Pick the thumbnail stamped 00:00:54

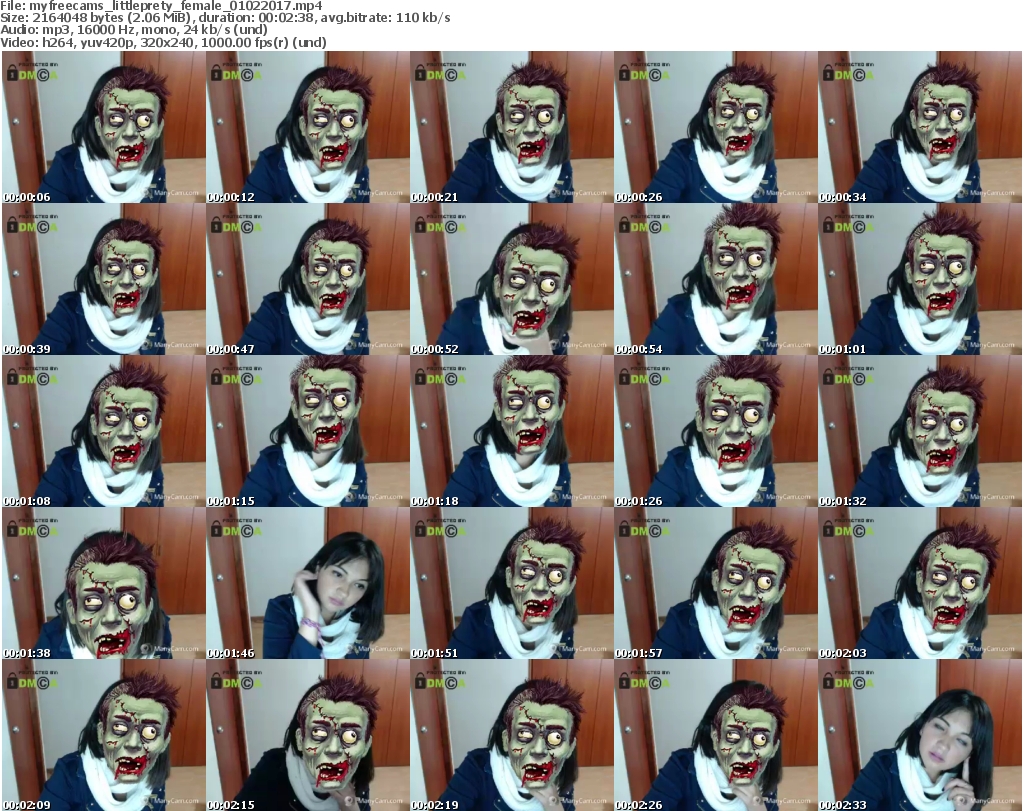point(716,279)
